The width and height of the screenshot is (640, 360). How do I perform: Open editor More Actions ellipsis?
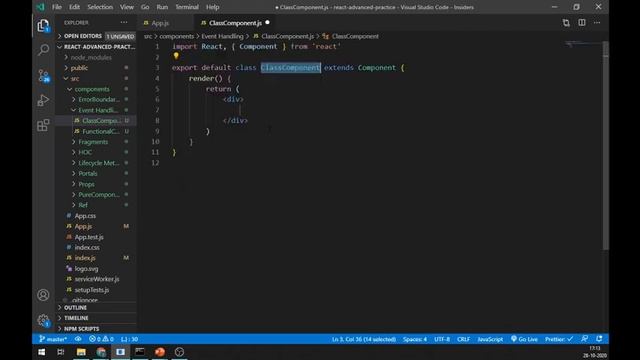(597, 23)
